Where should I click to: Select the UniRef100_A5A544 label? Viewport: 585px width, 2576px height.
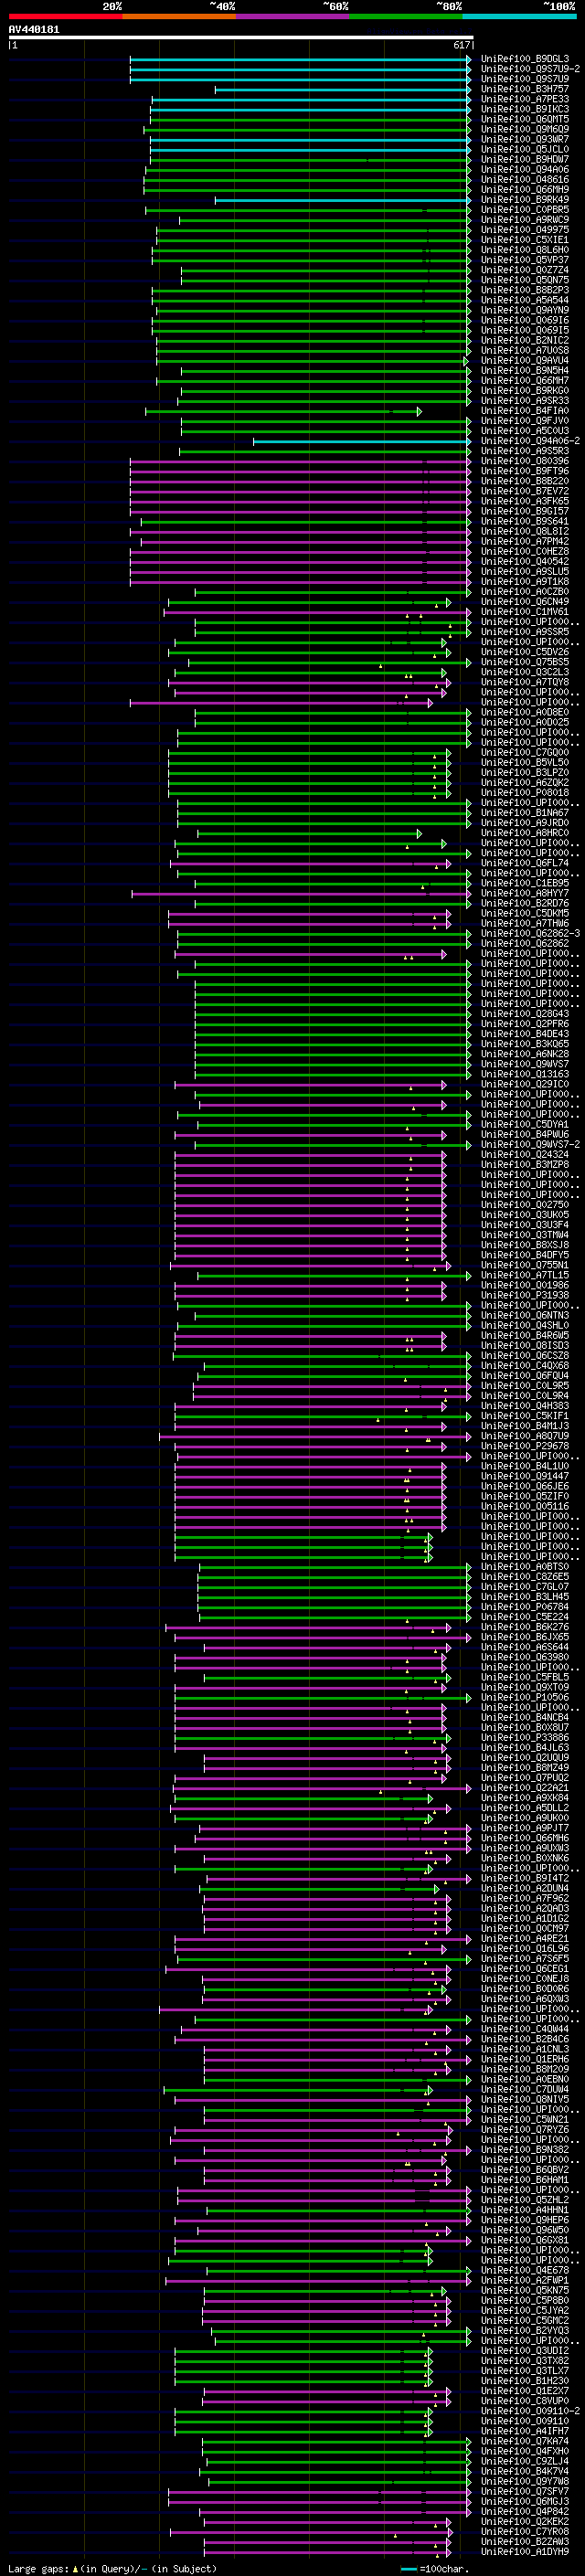(x=525, y=300)
